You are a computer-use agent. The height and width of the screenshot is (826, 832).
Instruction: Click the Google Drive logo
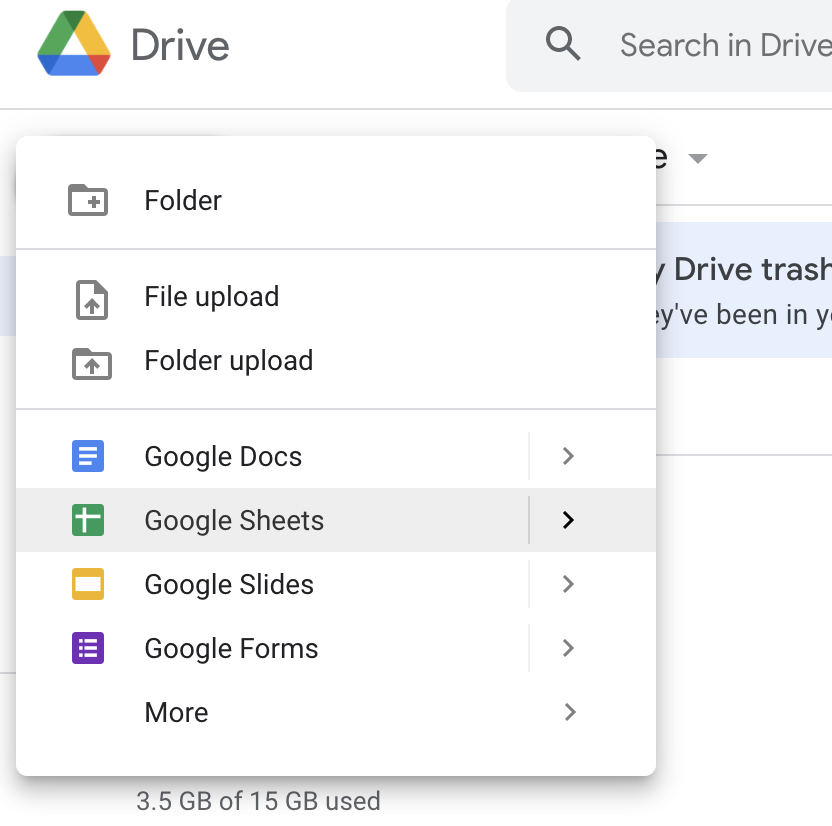pos(74,44)
